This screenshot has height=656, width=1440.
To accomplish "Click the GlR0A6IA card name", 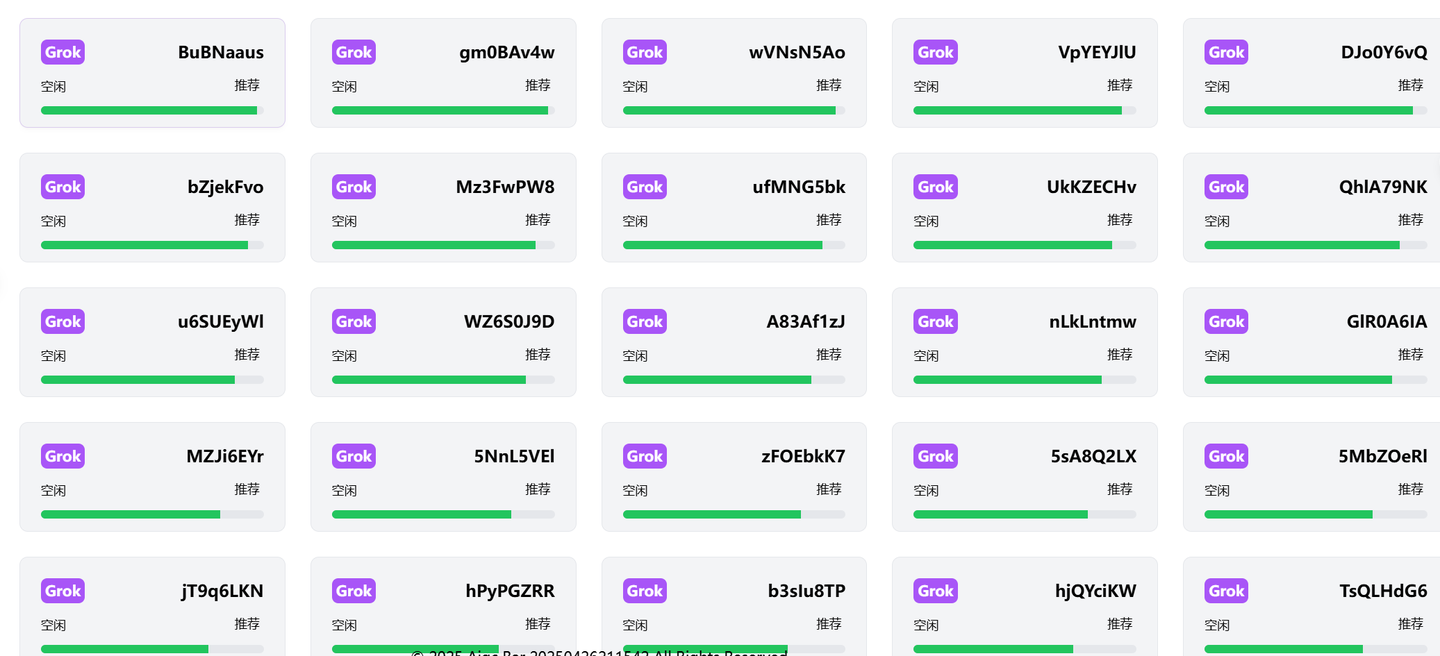I will pyautogui.click(x=1386, y=321).
